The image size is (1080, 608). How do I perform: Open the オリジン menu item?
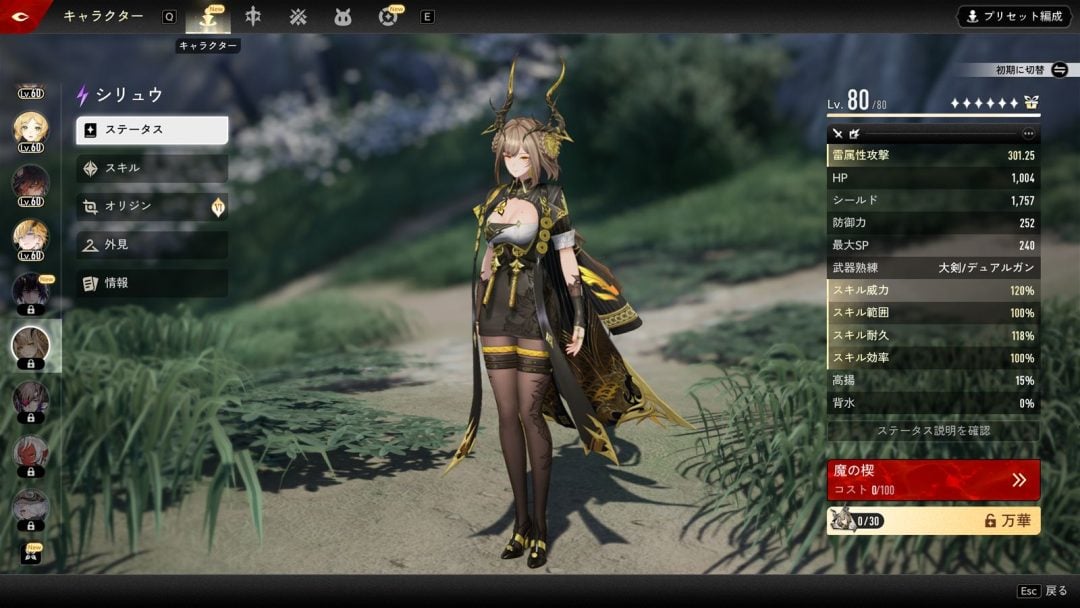pyautogui.click(x=152, y=206)
